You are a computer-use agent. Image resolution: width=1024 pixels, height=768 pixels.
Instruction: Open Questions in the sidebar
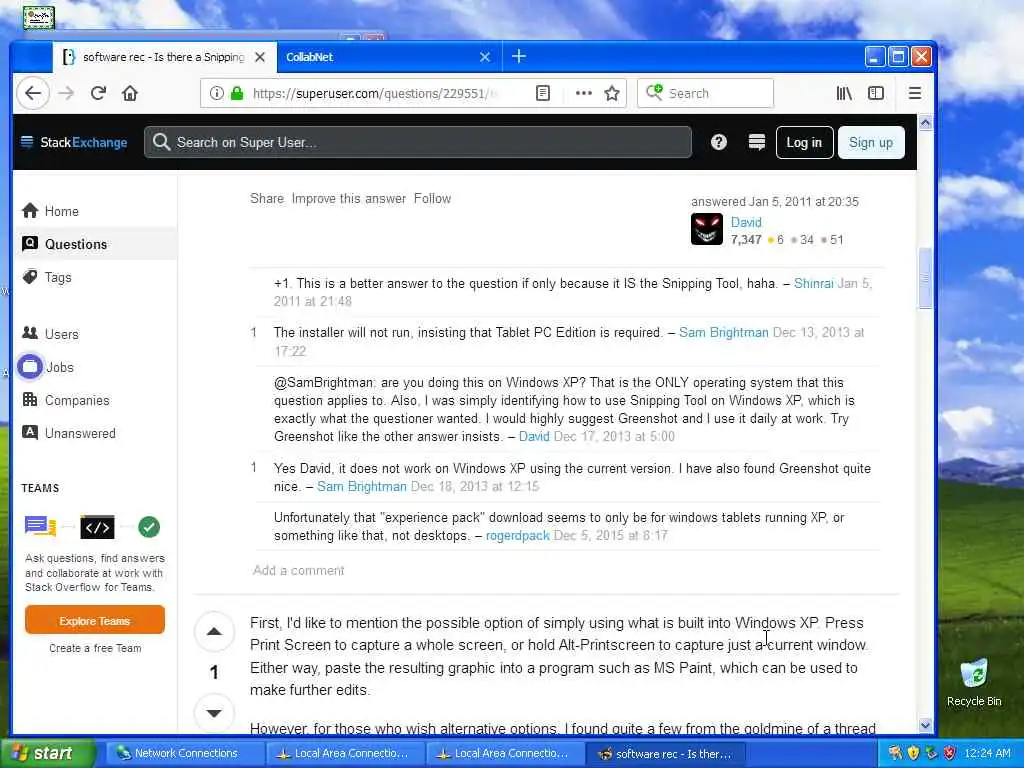click(95, 244)
